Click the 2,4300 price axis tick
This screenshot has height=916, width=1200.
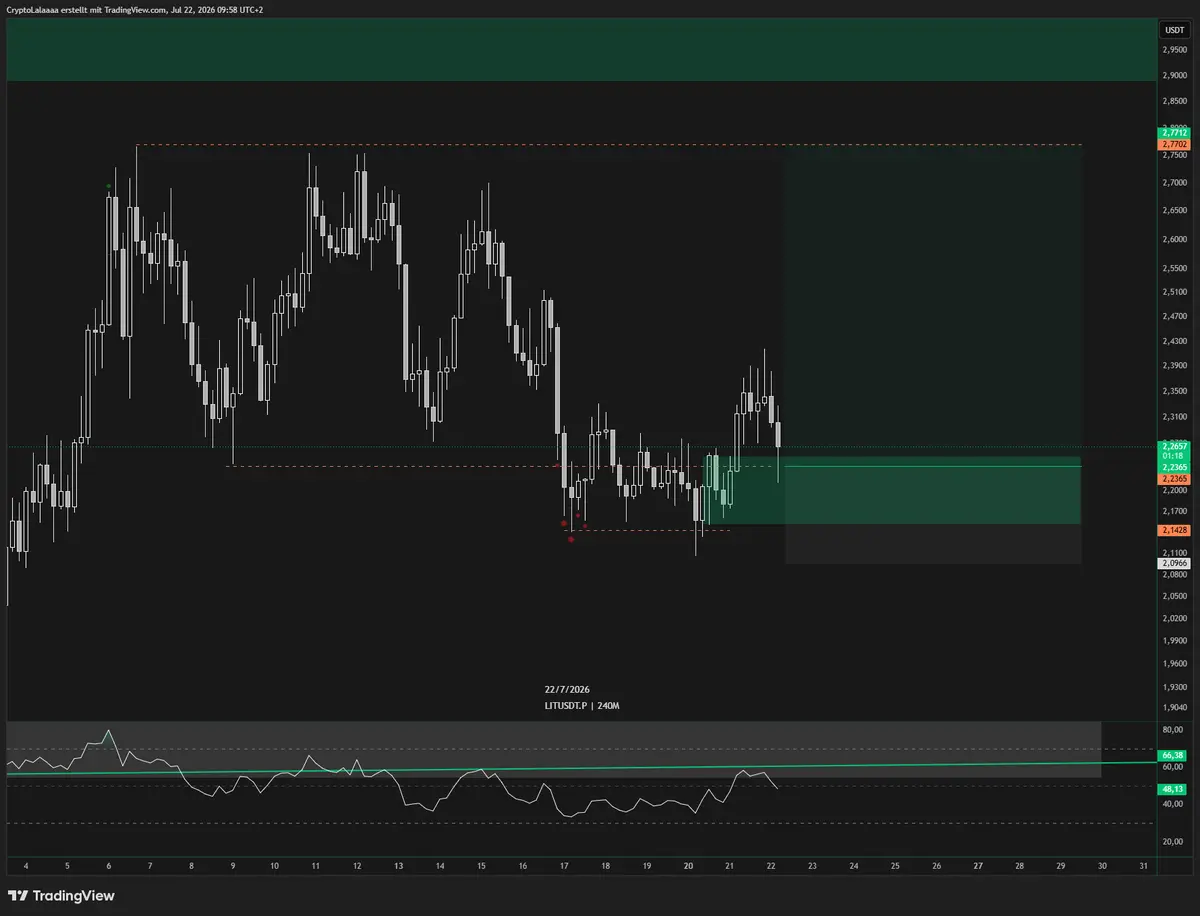[1174, 341]
